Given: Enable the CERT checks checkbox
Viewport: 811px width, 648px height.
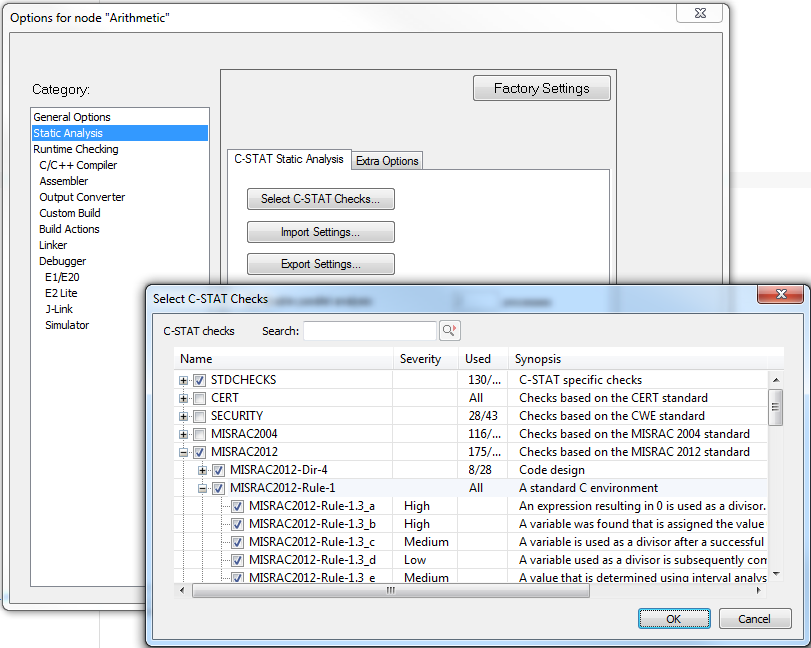Looking at the screenshot, I should pos(200,398).
